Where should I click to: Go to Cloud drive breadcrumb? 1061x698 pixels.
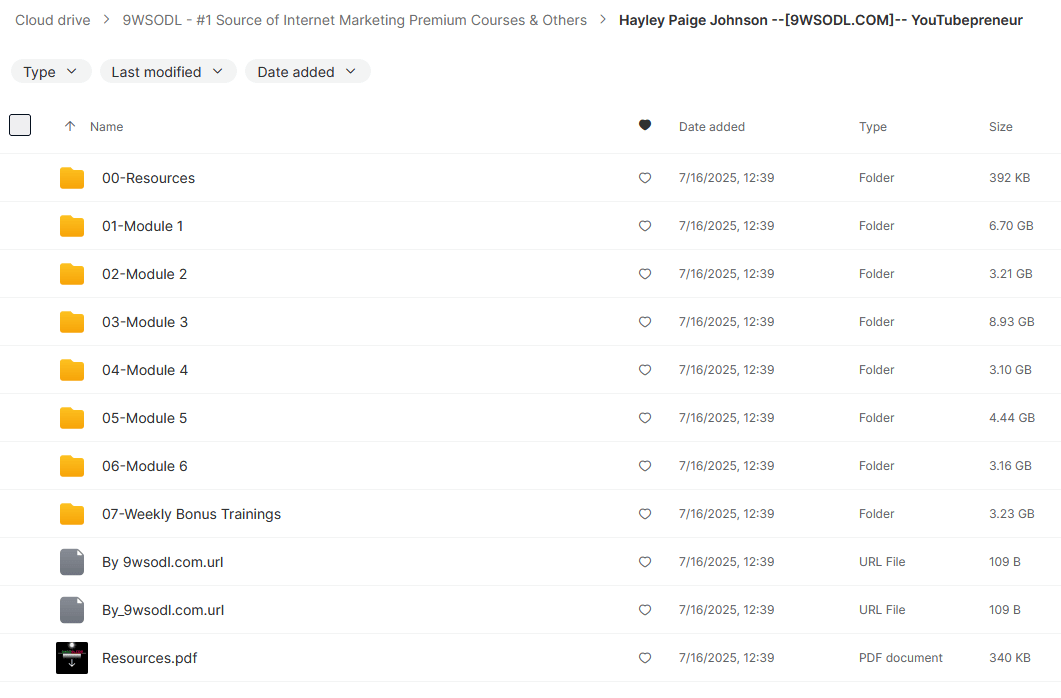coord(52,20)
